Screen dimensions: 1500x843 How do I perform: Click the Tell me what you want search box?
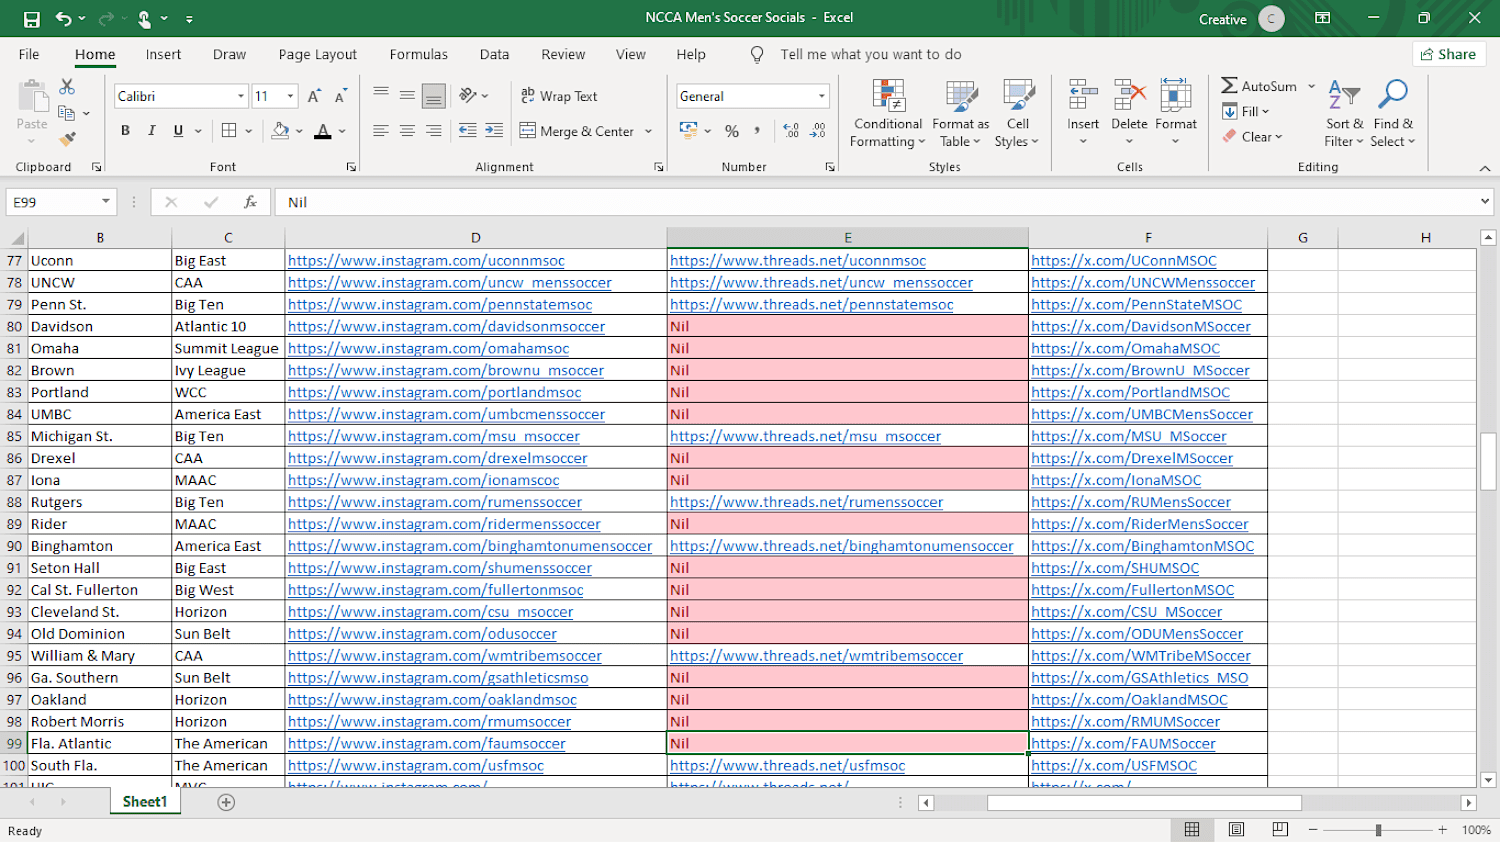[x=870, y=54]
